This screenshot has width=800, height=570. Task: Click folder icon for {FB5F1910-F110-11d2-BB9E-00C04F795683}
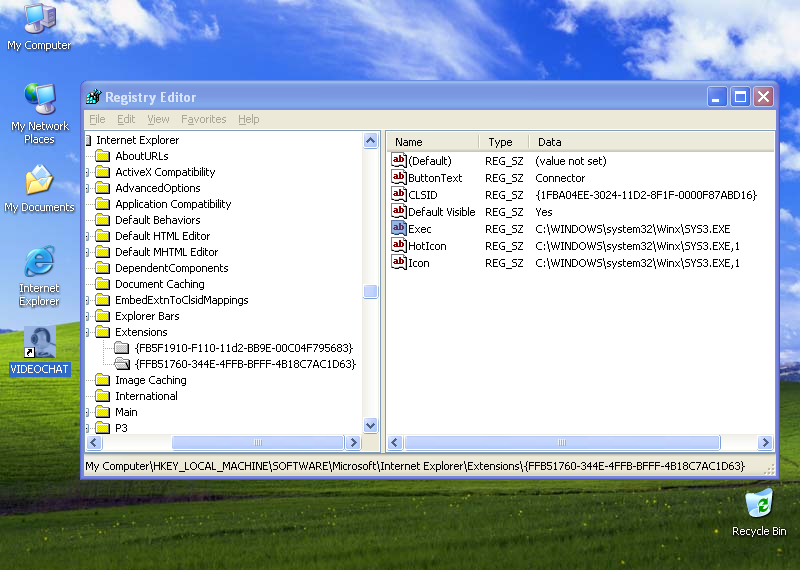point(121,348)
